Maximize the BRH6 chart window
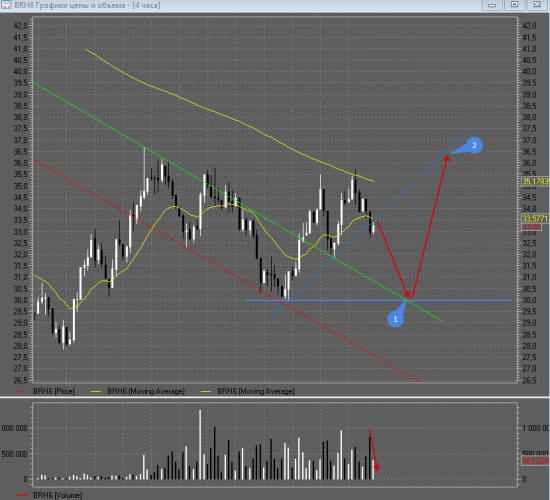This screenshot has width=550, height=500. (514, 5)
